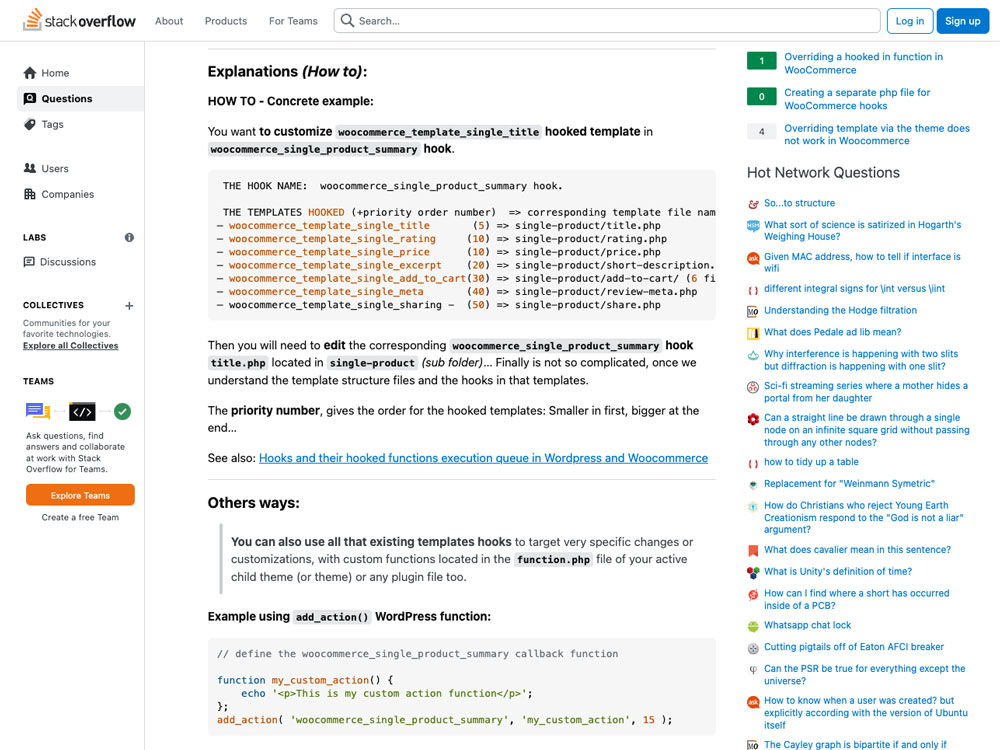Click the Stack Overflow logo
This screenshot has width=1000, height=750.
click(x=79, y=20)
